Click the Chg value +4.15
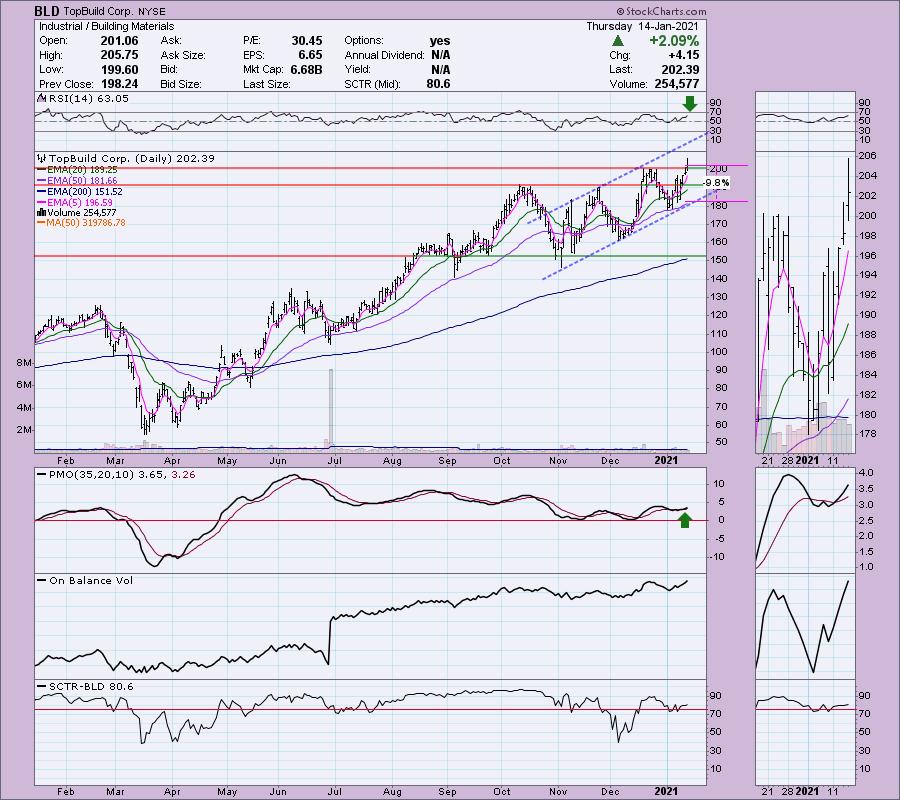 pos(683,55)
